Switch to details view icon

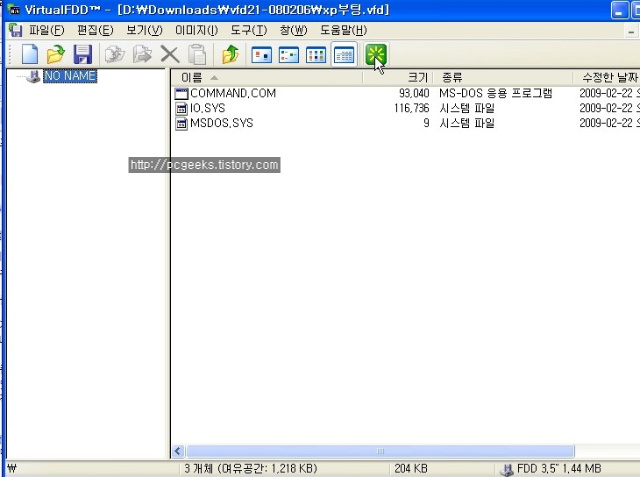point(344,54)
